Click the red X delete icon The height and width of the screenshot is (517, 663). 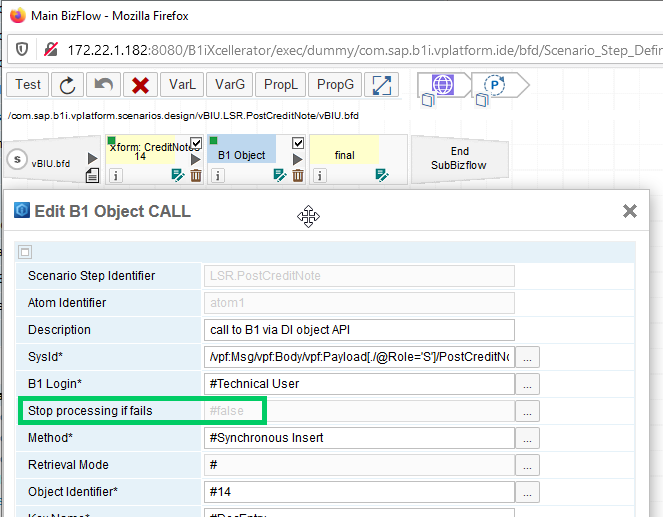coord(140,85)
